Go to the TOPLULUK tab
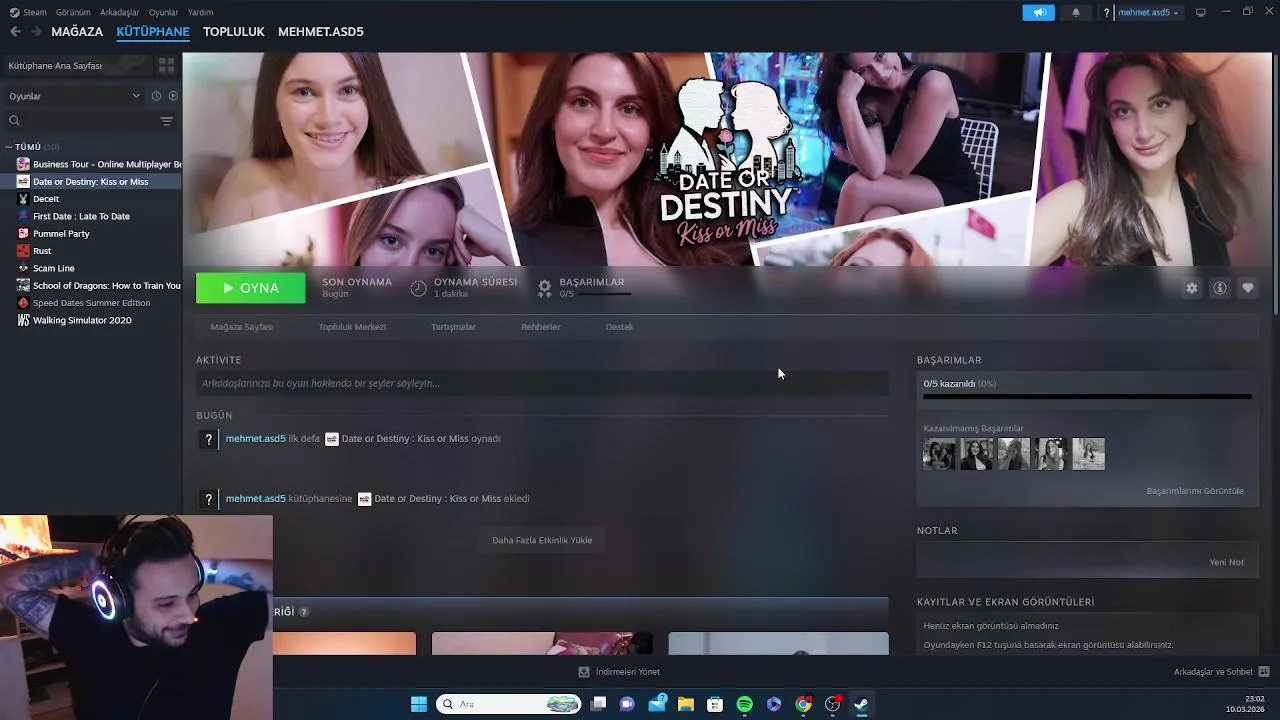Viewport: 1280px width, 720px height. [233, 32]
